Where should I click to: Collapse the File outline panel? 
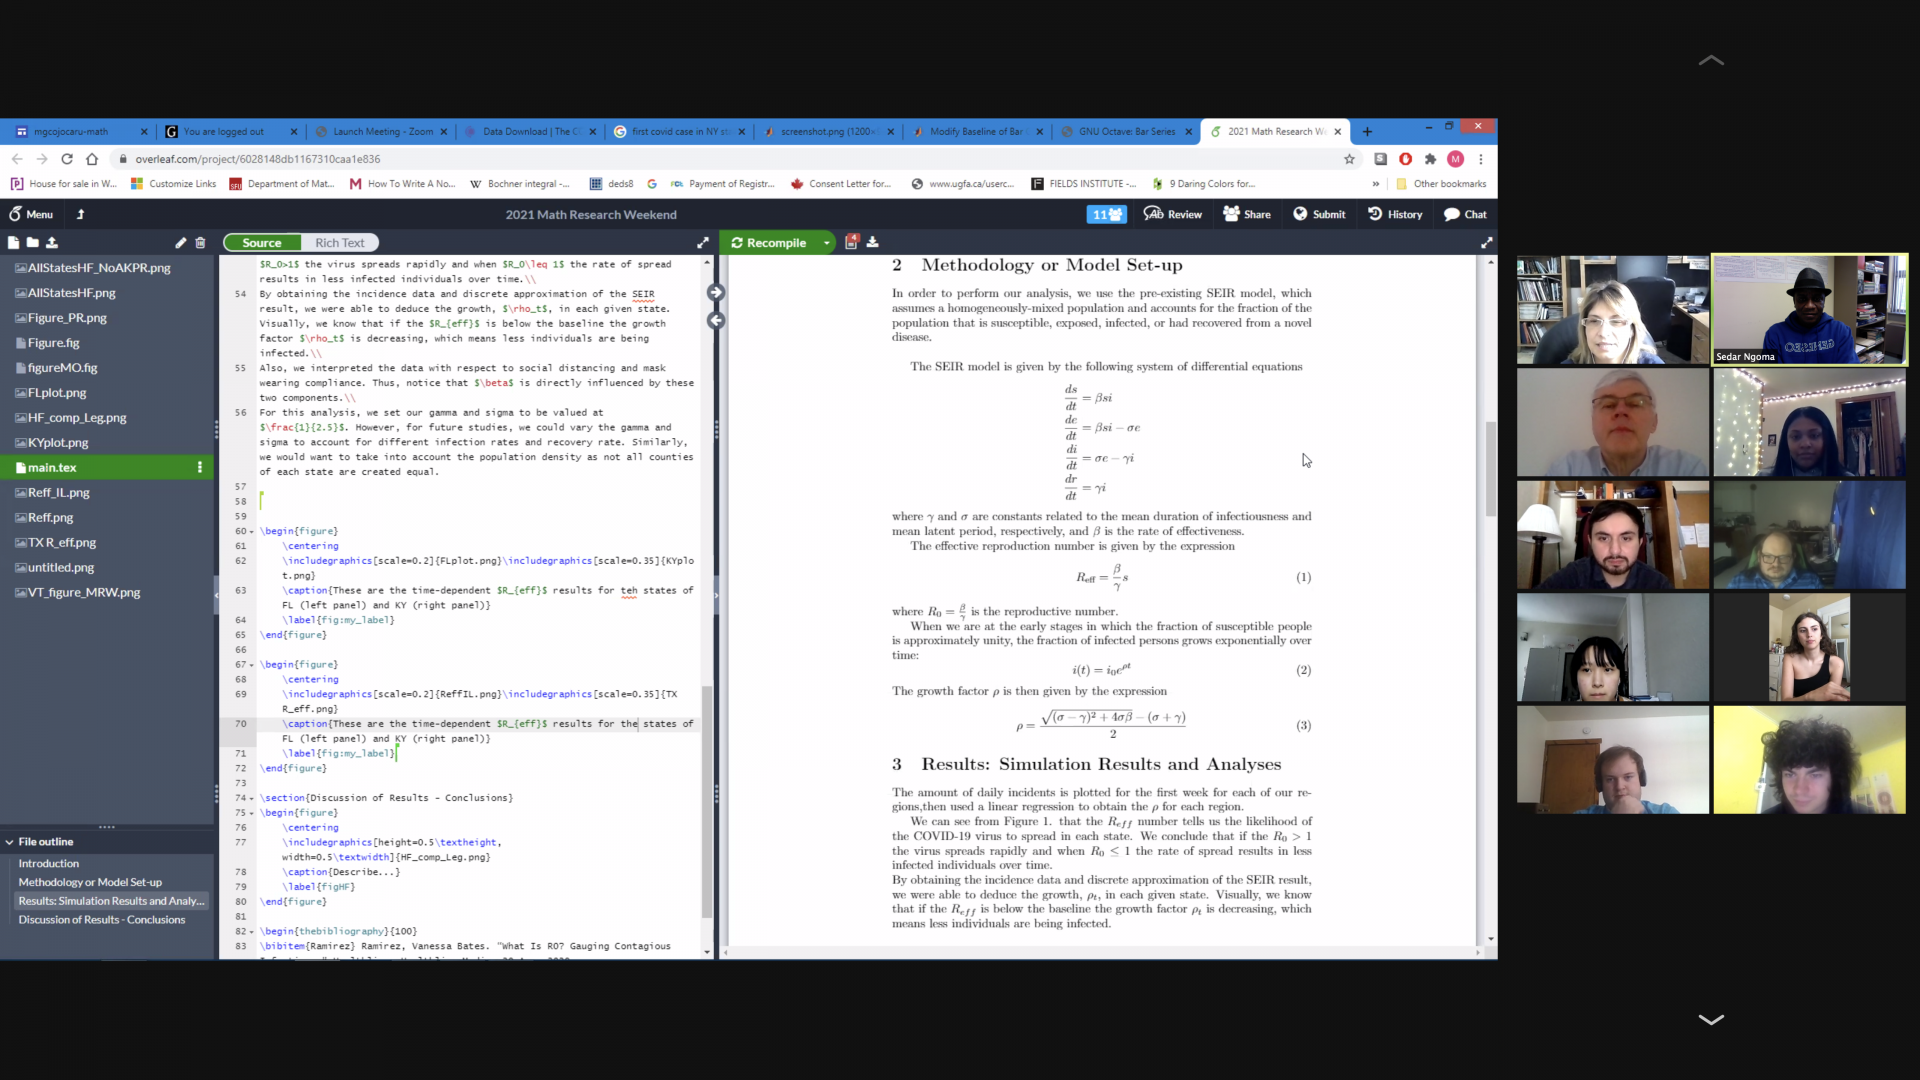(x=10, y=841)
